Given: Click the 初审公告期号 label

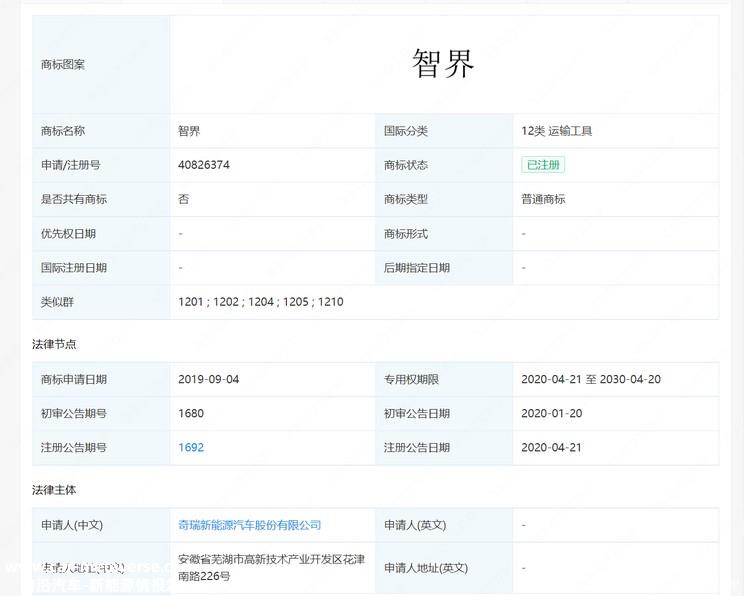Looking at the screenshot, I should tap(74, 413).
